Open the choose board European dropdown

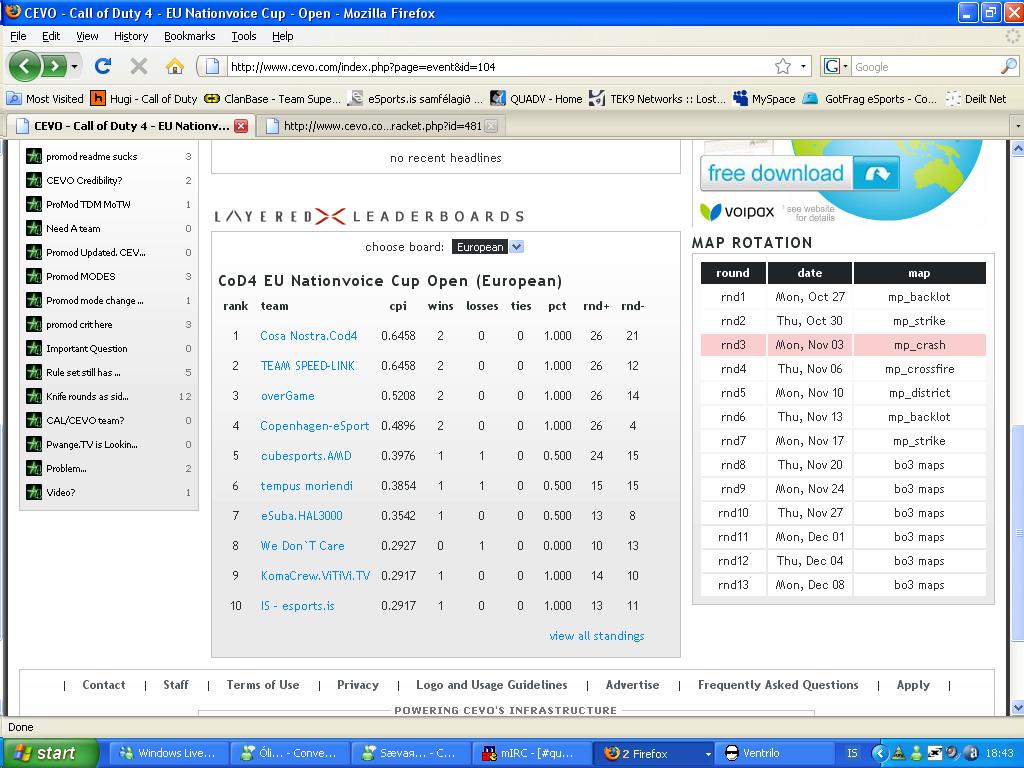(x=488, y=247)
